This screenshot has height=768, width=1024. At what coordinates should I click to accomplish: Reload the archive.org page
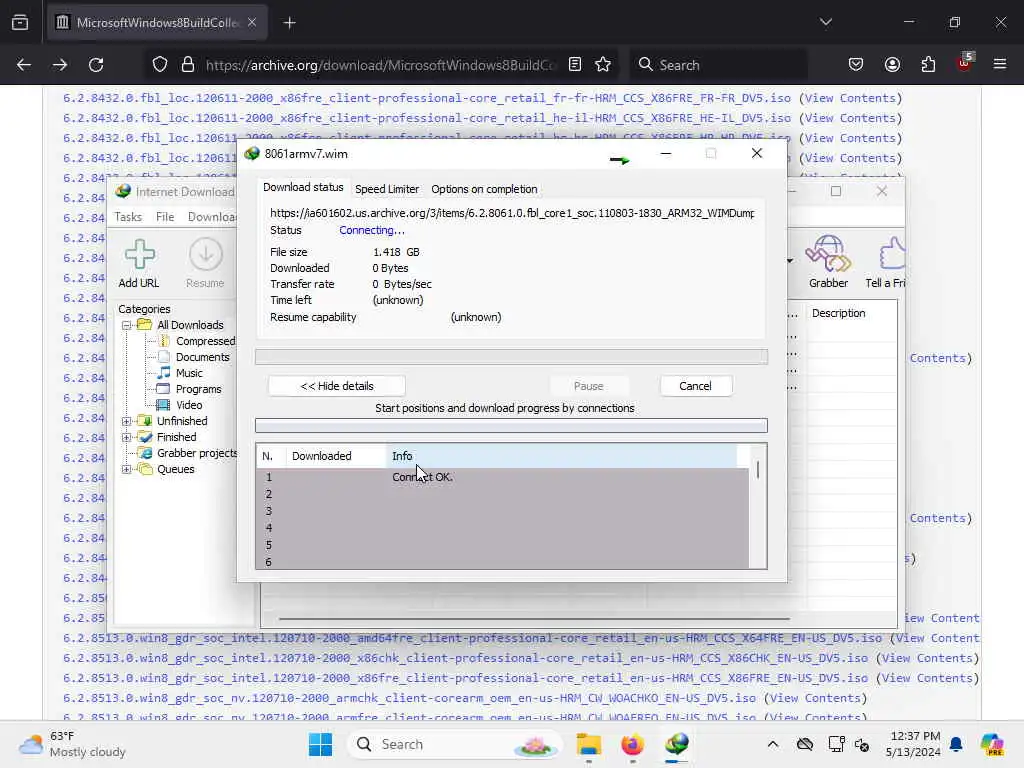pyautogui.click(x=96, y=65)
